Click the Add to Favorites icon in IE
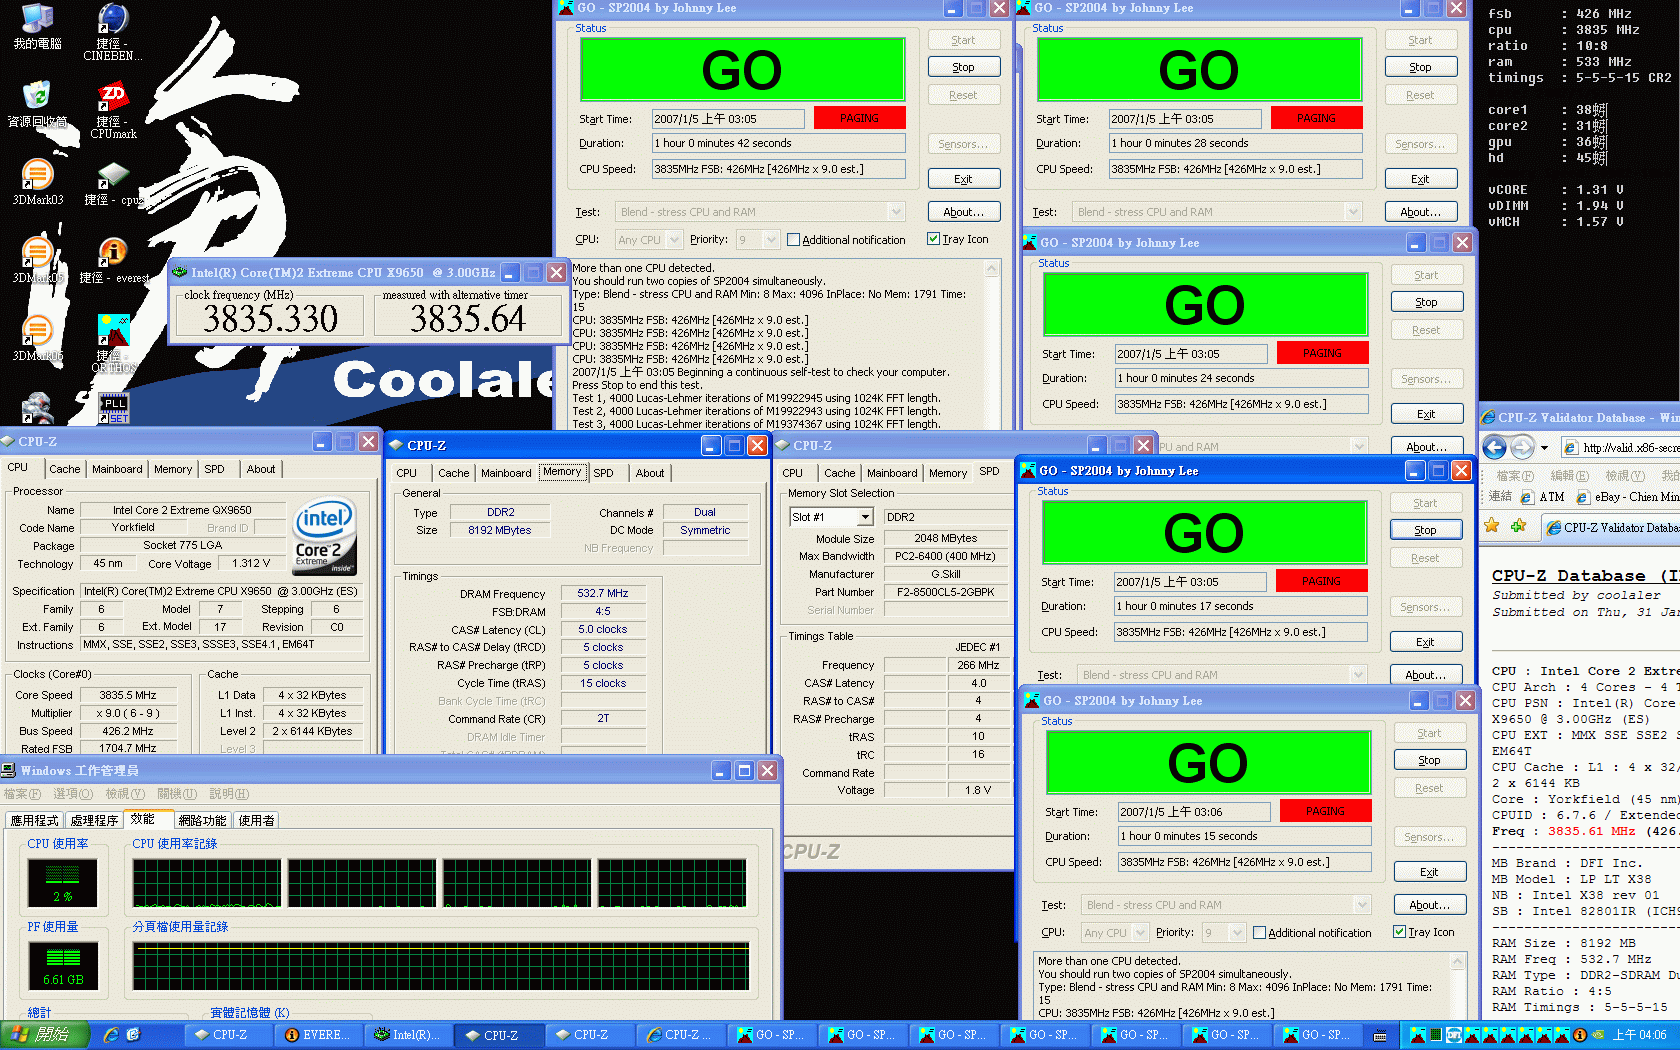The width and height of the screenshot is (1680, 1050). point(1518,526)
